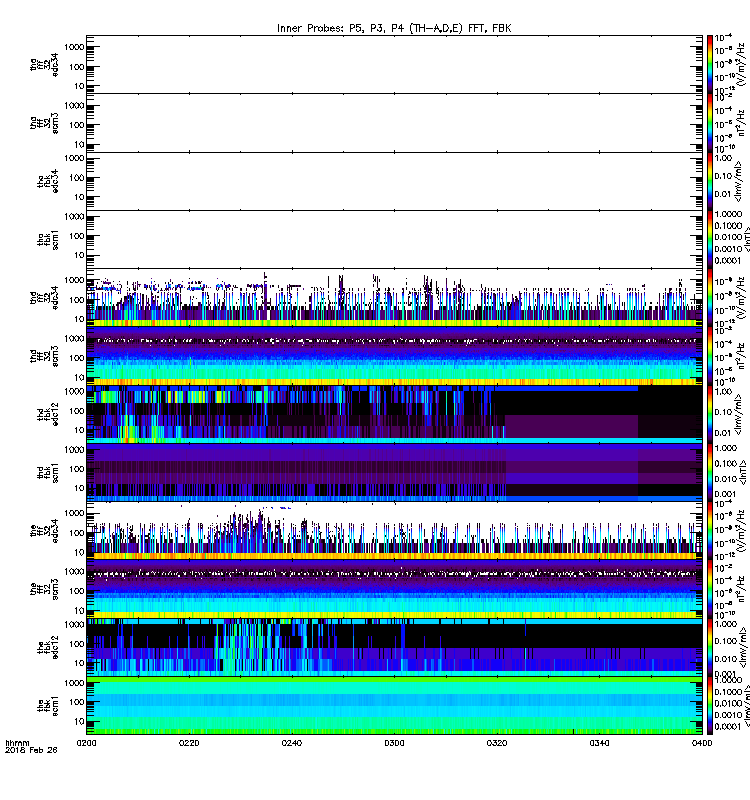
Task: Click the 0240 time axis label
Action: coord(291,743)
